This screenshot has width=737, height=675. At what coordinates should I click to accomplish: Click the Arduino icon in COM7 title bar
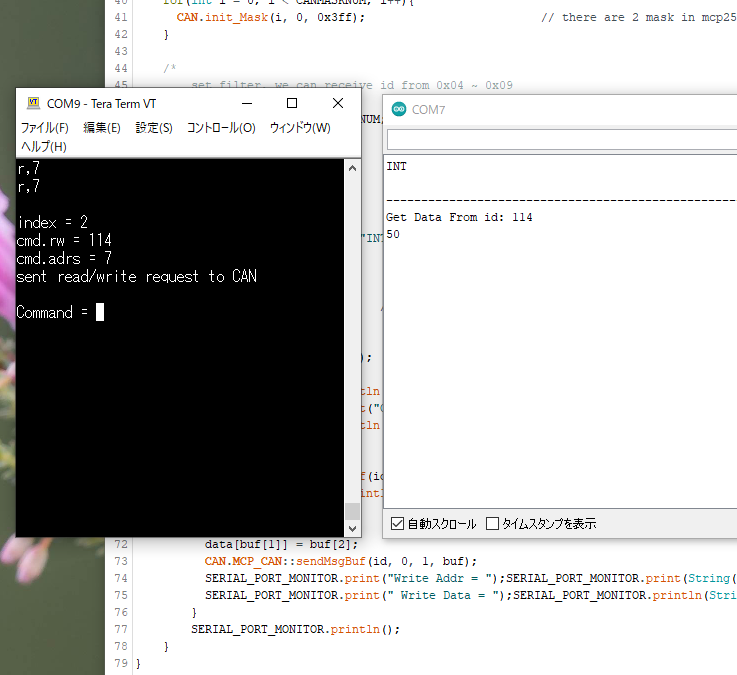point(399,110)
